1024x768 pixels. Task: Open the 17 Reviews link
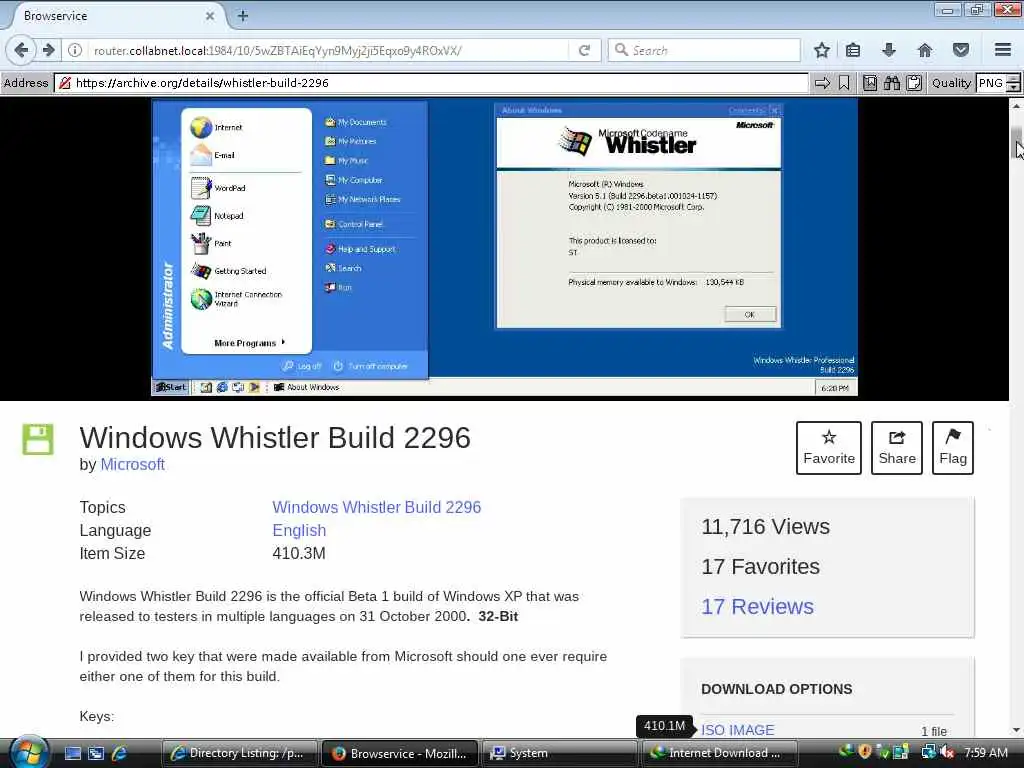(x=758, y=607)
